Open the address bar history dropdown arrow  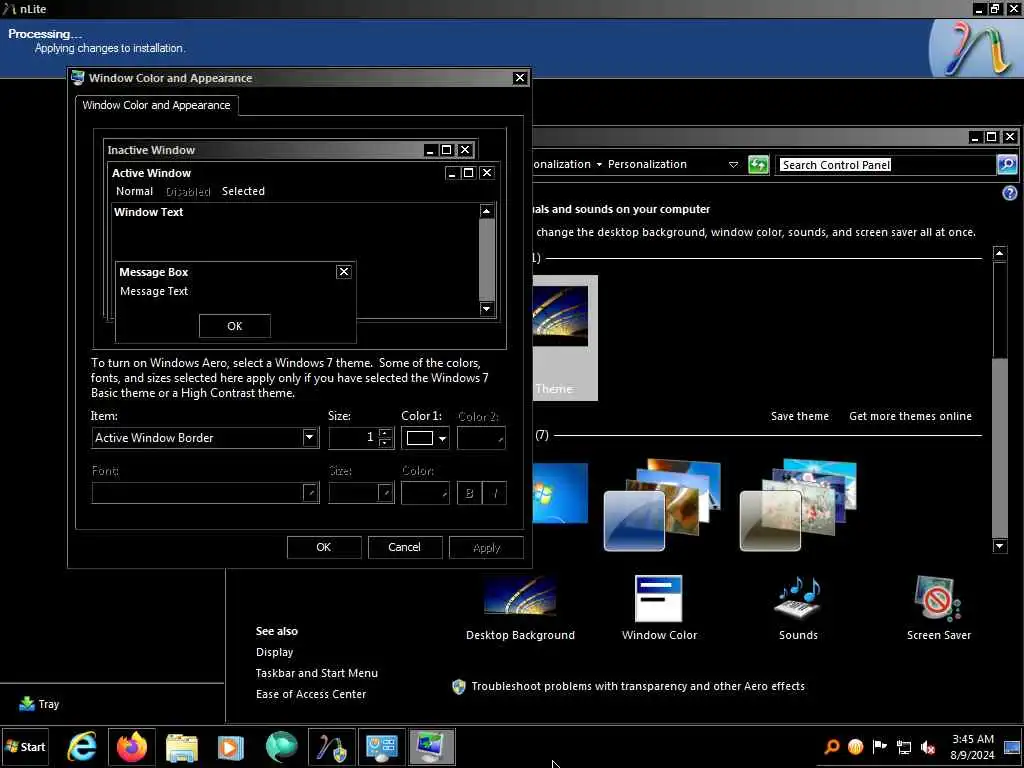[733, 165]
